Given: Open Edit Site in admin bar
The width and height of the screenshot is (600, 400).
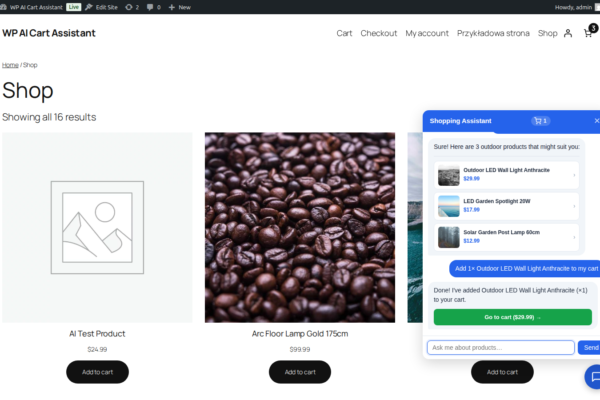Looking at the screenshot, I should [101, 7].
